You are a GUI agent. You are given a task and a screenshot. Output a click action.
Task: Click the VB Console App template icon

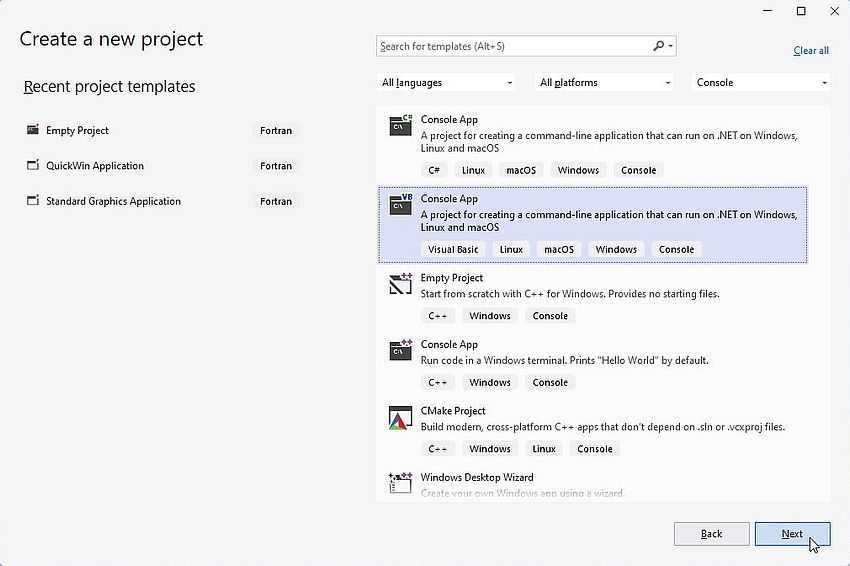point(401,204)
